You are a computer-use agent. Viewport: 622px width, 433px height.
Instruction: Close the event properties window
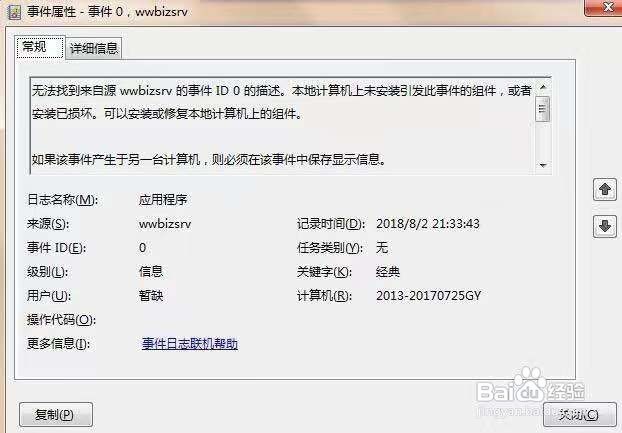tap(606, 7)
